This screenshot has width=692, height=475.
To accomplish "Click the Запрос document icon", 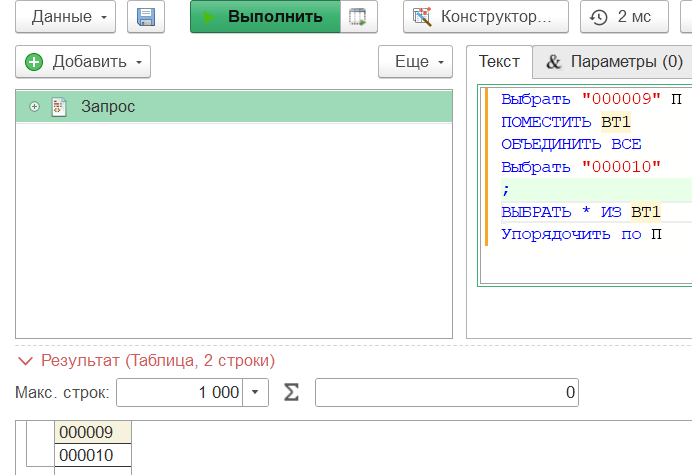I will [59, 107].
